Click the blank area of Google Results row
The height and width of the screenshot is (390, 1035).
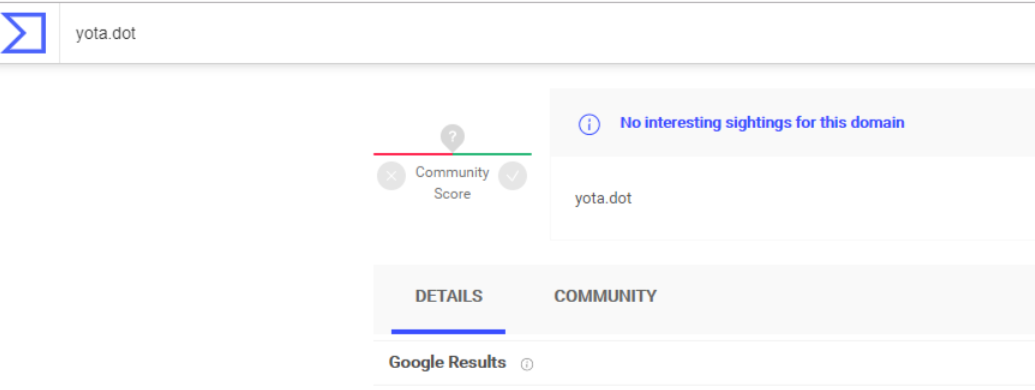[779, 363]
